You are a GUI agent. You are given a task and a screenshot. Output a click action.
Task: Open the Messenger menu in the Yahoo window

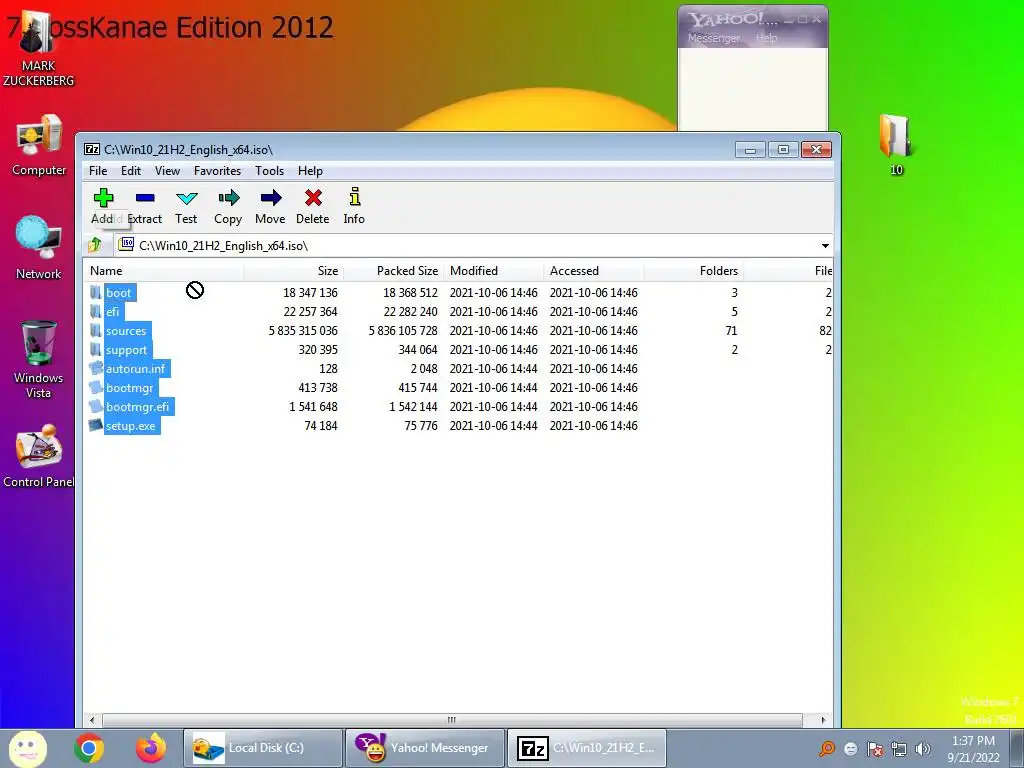point(714,38)
